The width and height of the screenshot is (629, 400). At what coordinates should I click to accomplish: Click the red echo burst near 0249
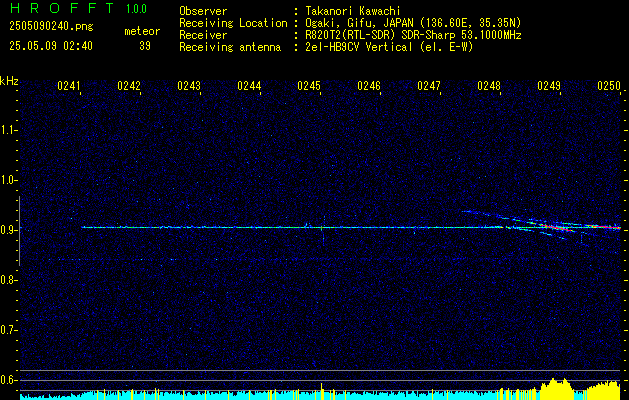[x=558, y=228]
